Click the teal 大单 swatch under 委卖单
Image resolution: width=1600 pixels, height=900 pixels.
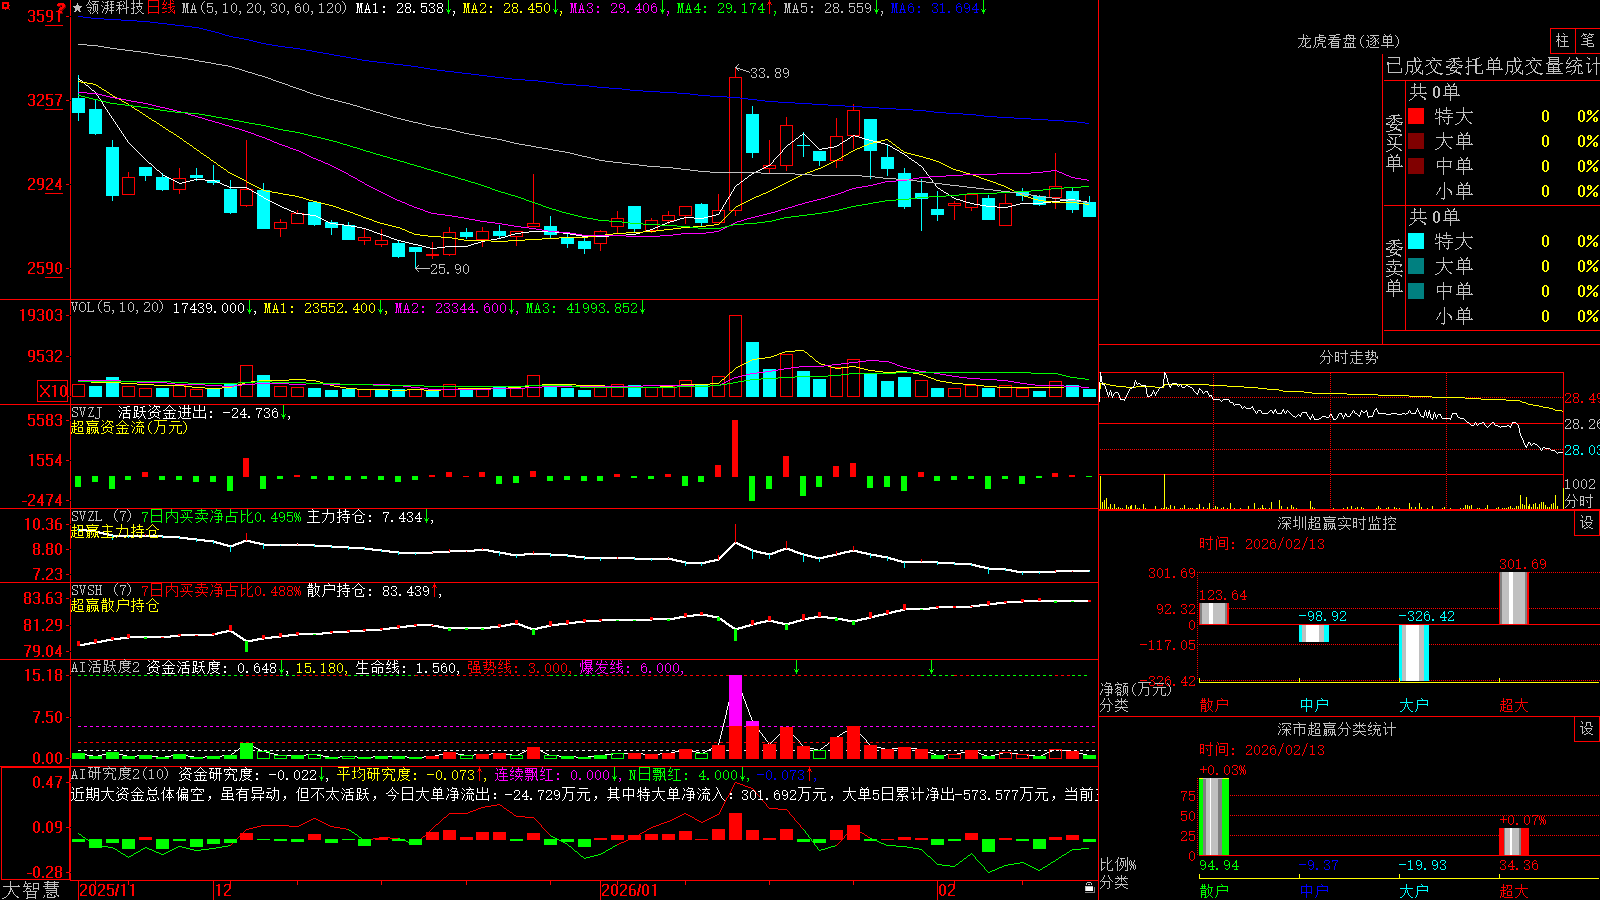[1416, 266]
